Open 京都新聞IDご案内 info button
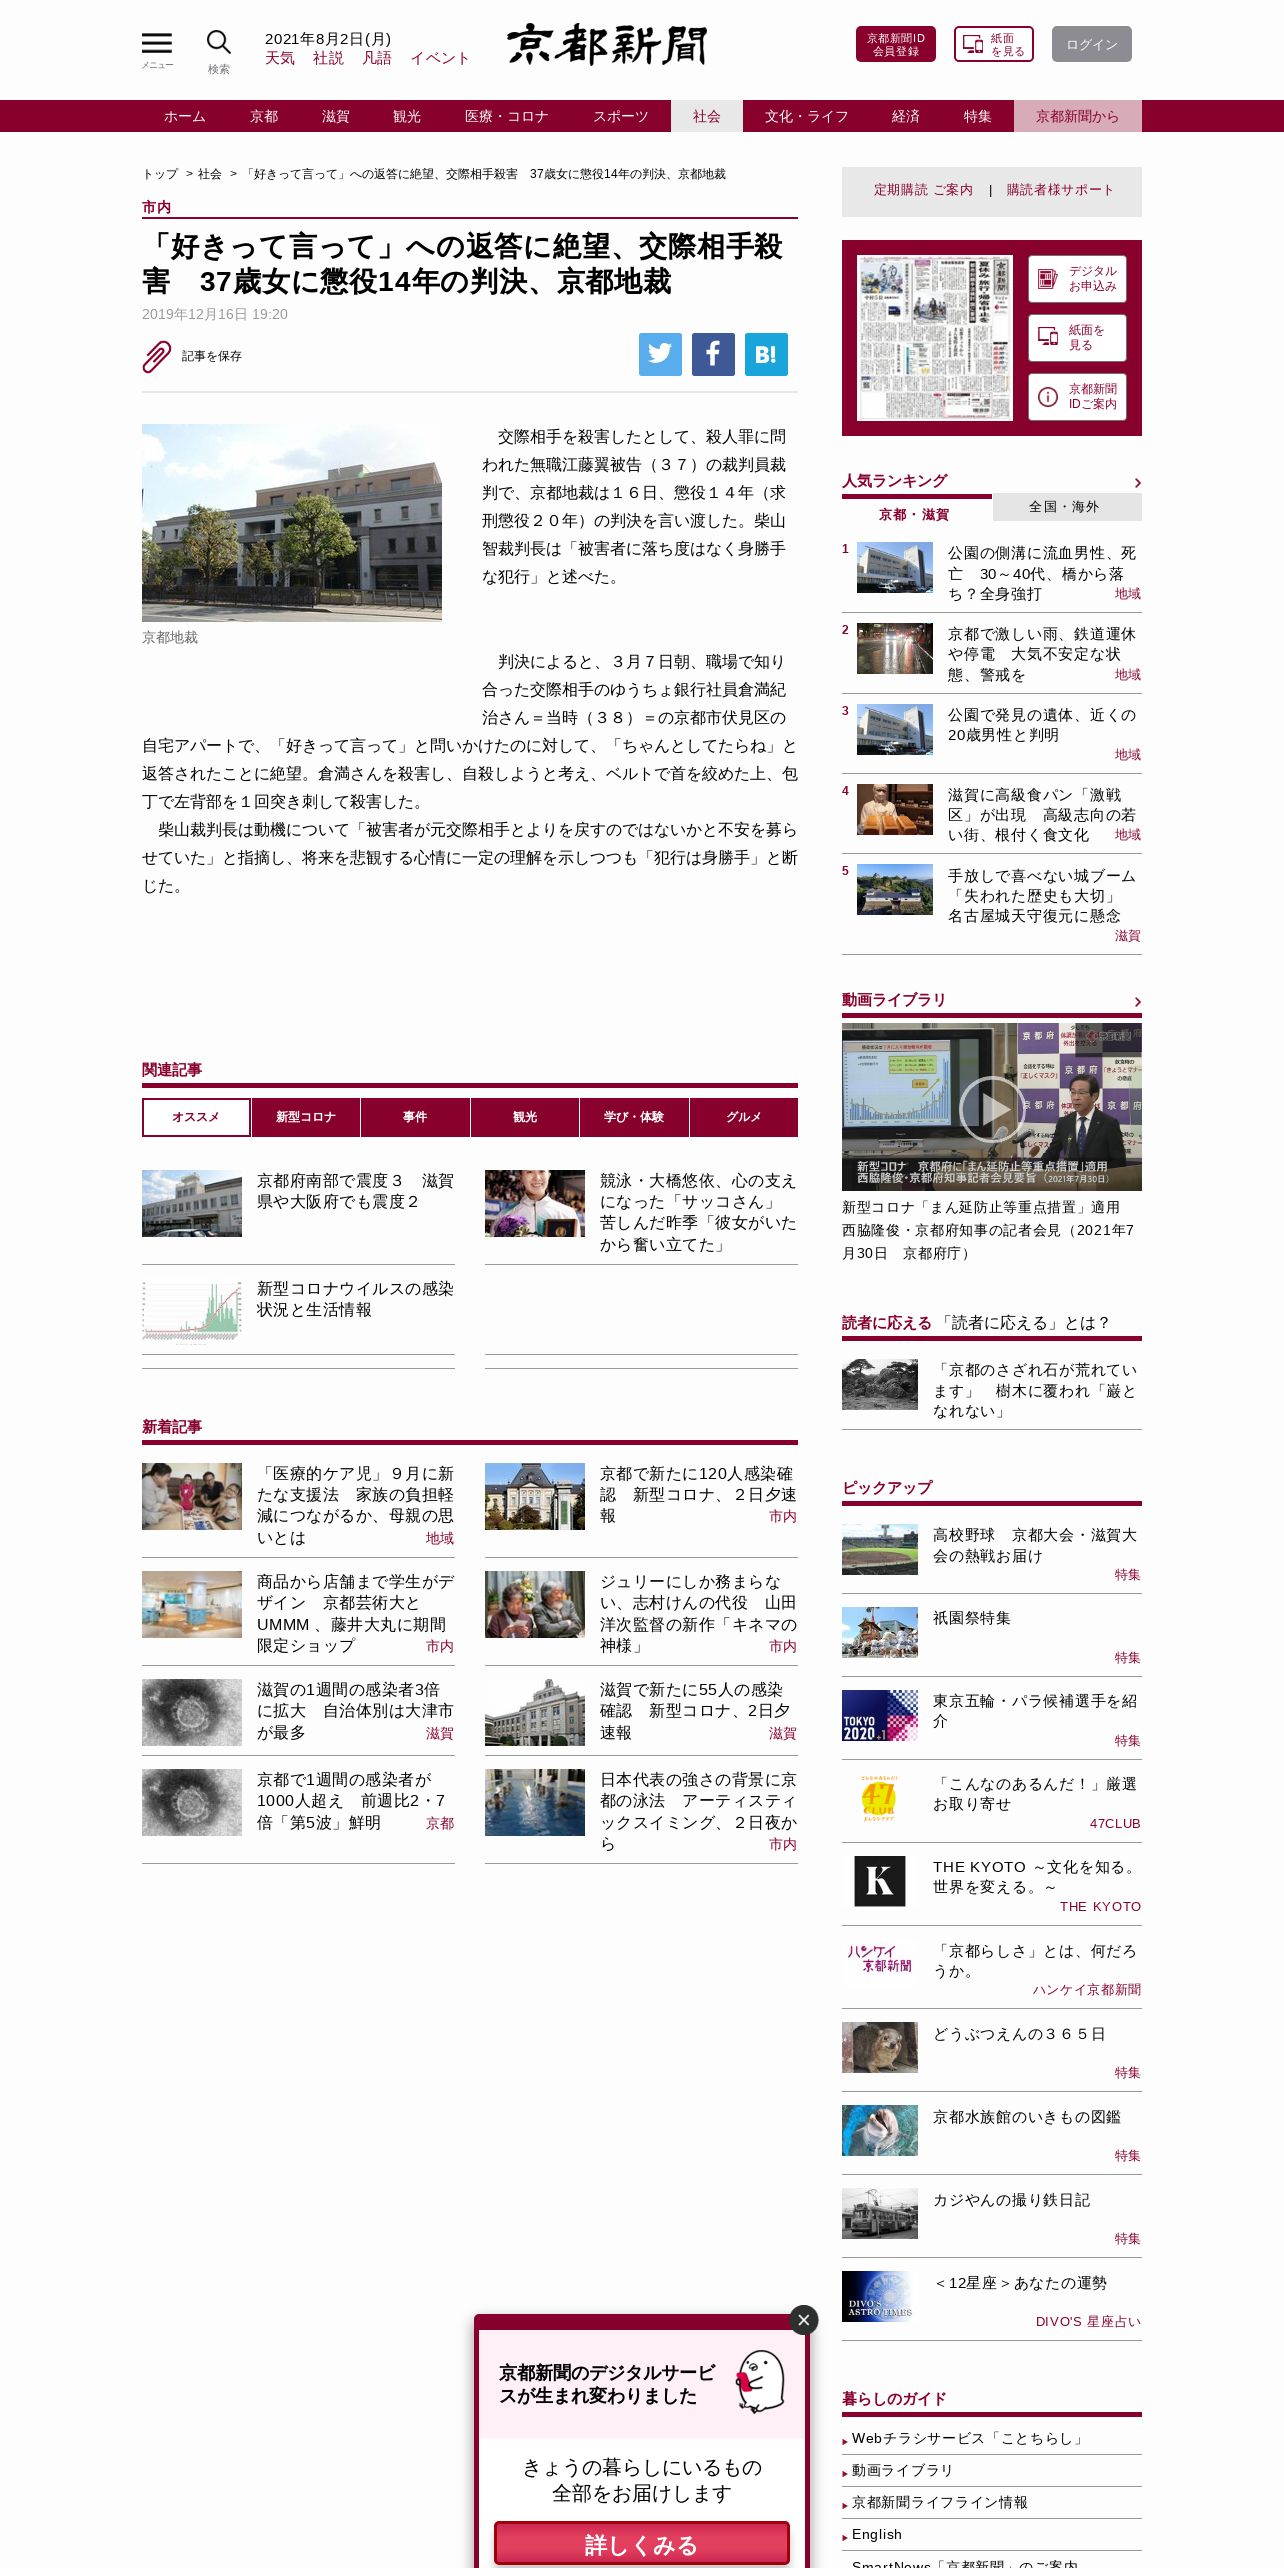The height and width of the screenshot is (2568, 1284). [1077, 397]
